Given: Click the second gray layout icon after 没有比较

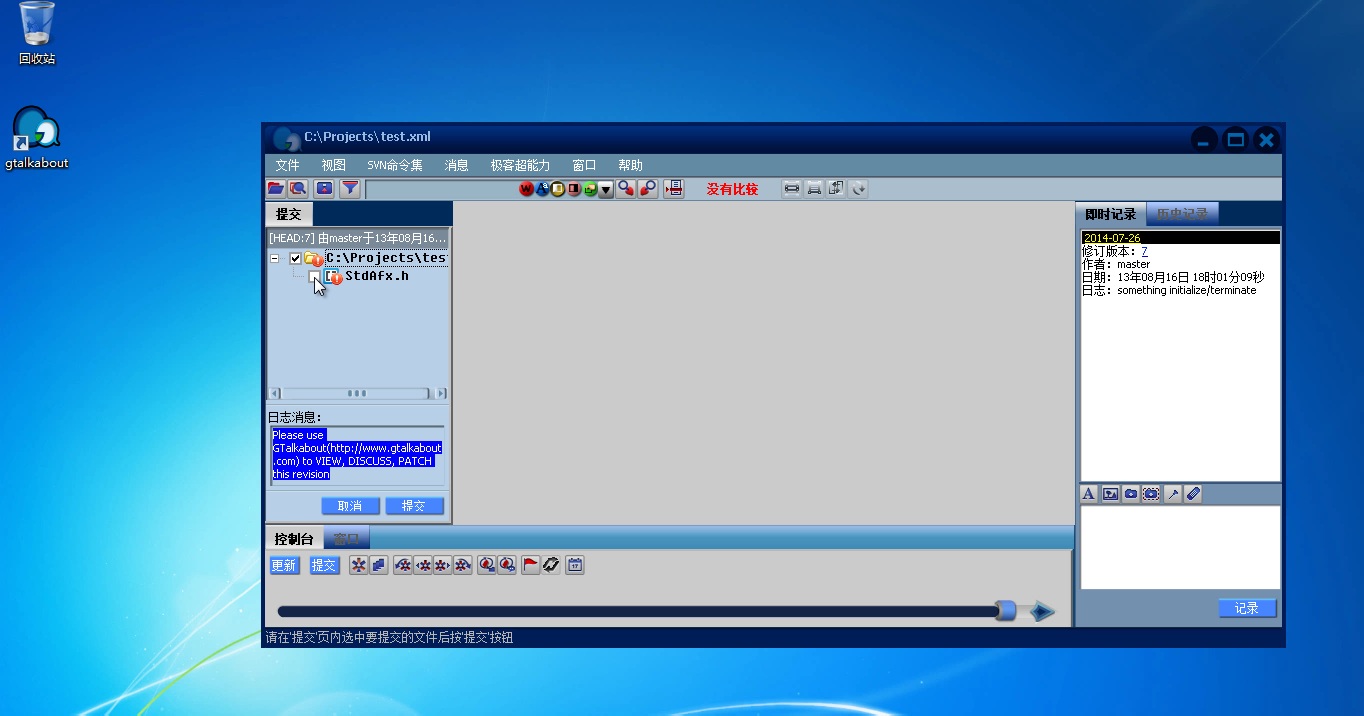Looking at the screenshot, I should pos(814,188).
